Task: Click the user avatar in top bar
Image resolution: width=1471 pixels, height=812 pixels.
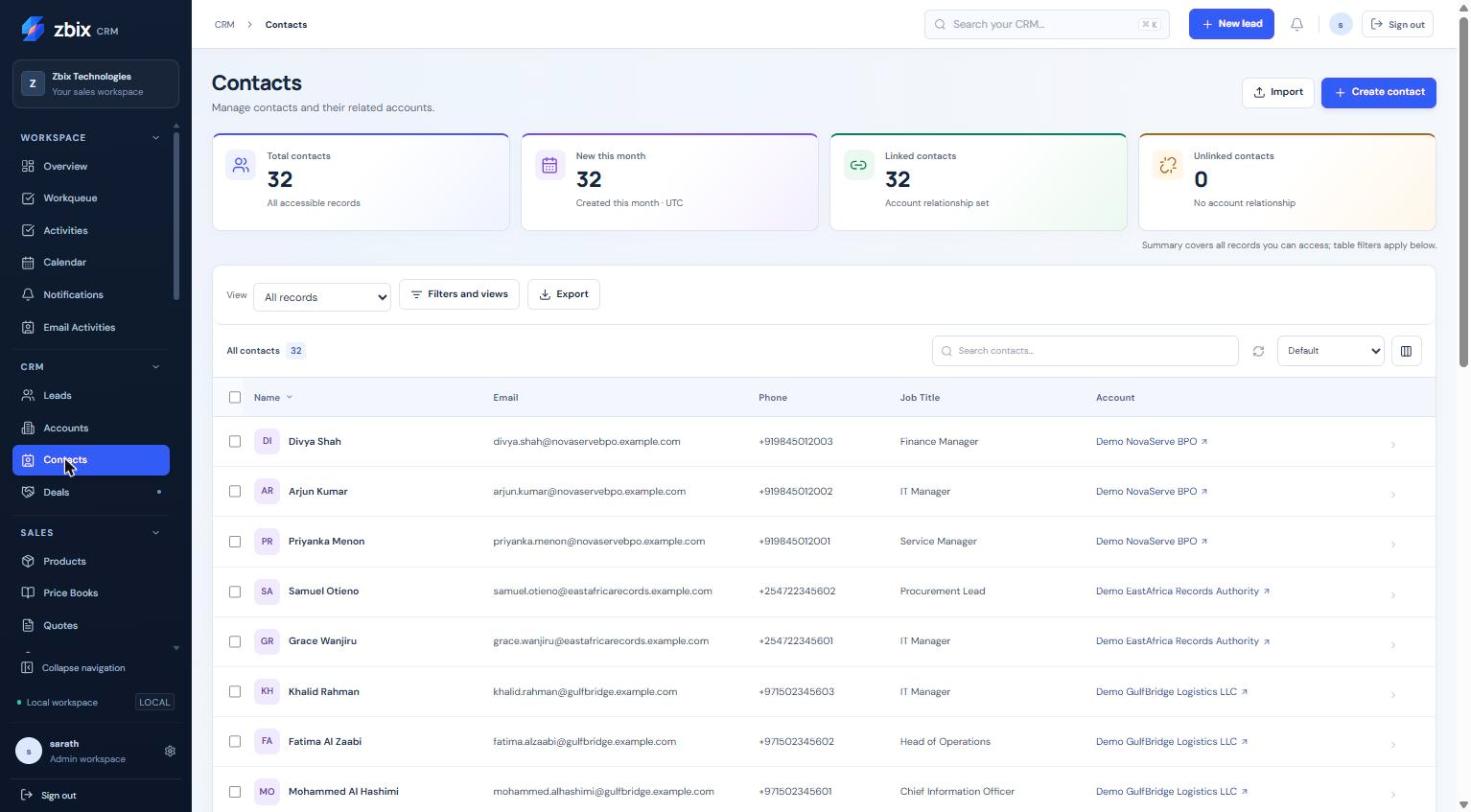Action: [x=1341, y=24]
